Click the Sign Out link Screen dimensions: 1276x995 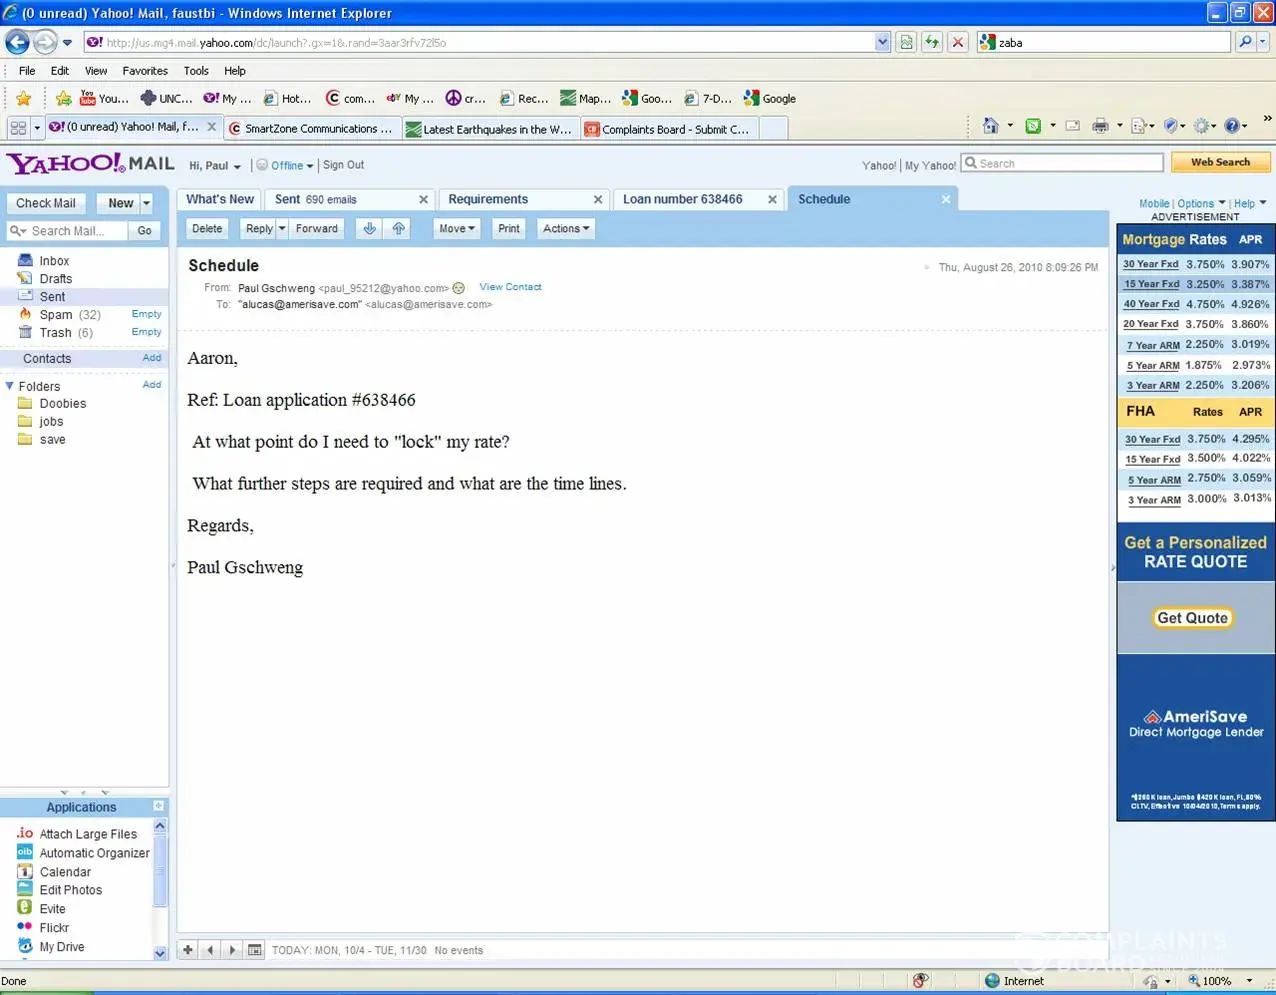(343, 165)
